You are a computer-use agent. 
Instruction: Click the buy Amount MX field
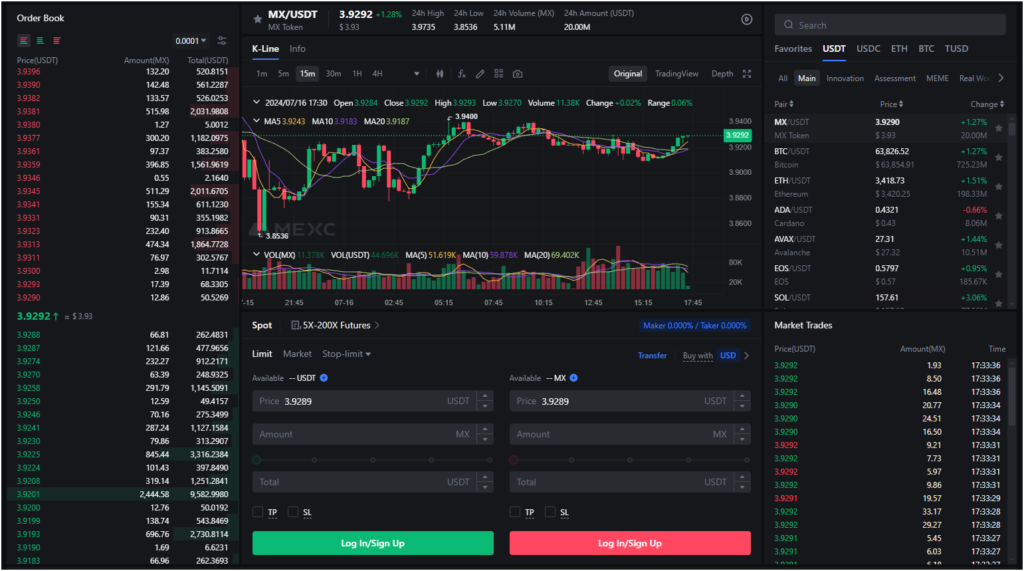point(373,434)
